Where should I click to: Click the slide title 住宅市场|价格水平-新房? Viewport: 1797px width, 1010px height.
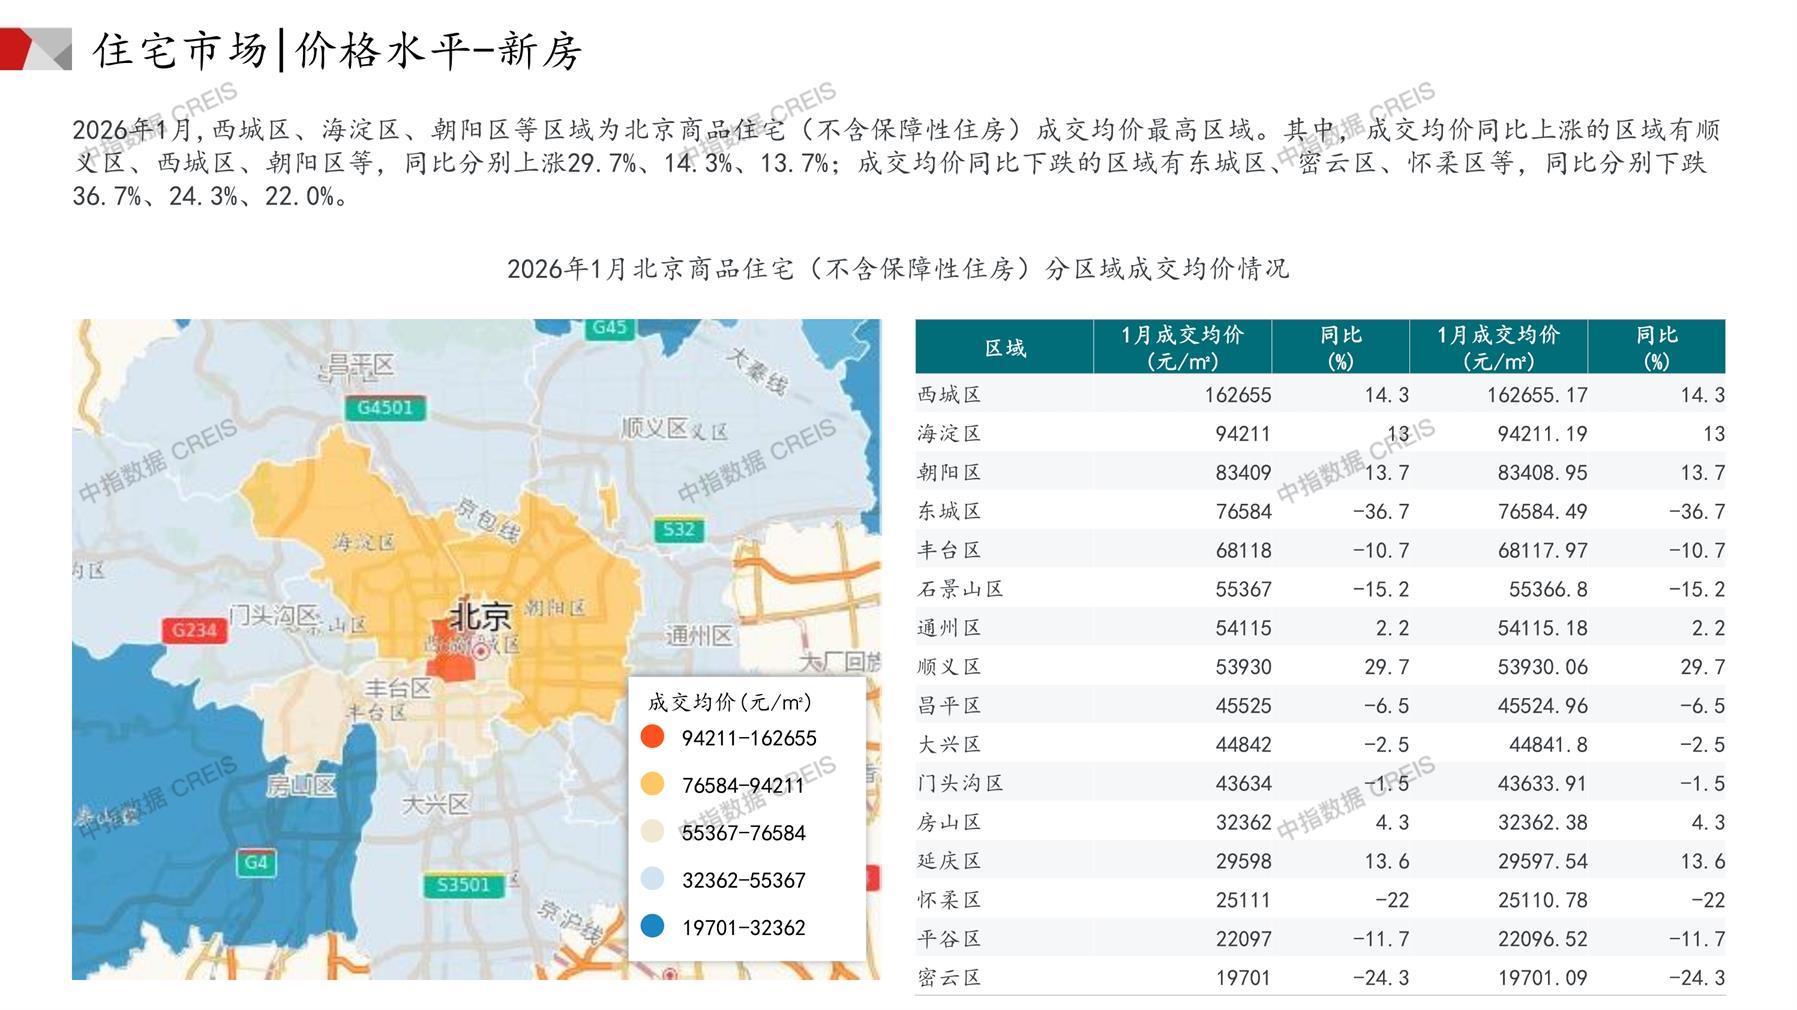pyautogui.click(x=337, y=50)
